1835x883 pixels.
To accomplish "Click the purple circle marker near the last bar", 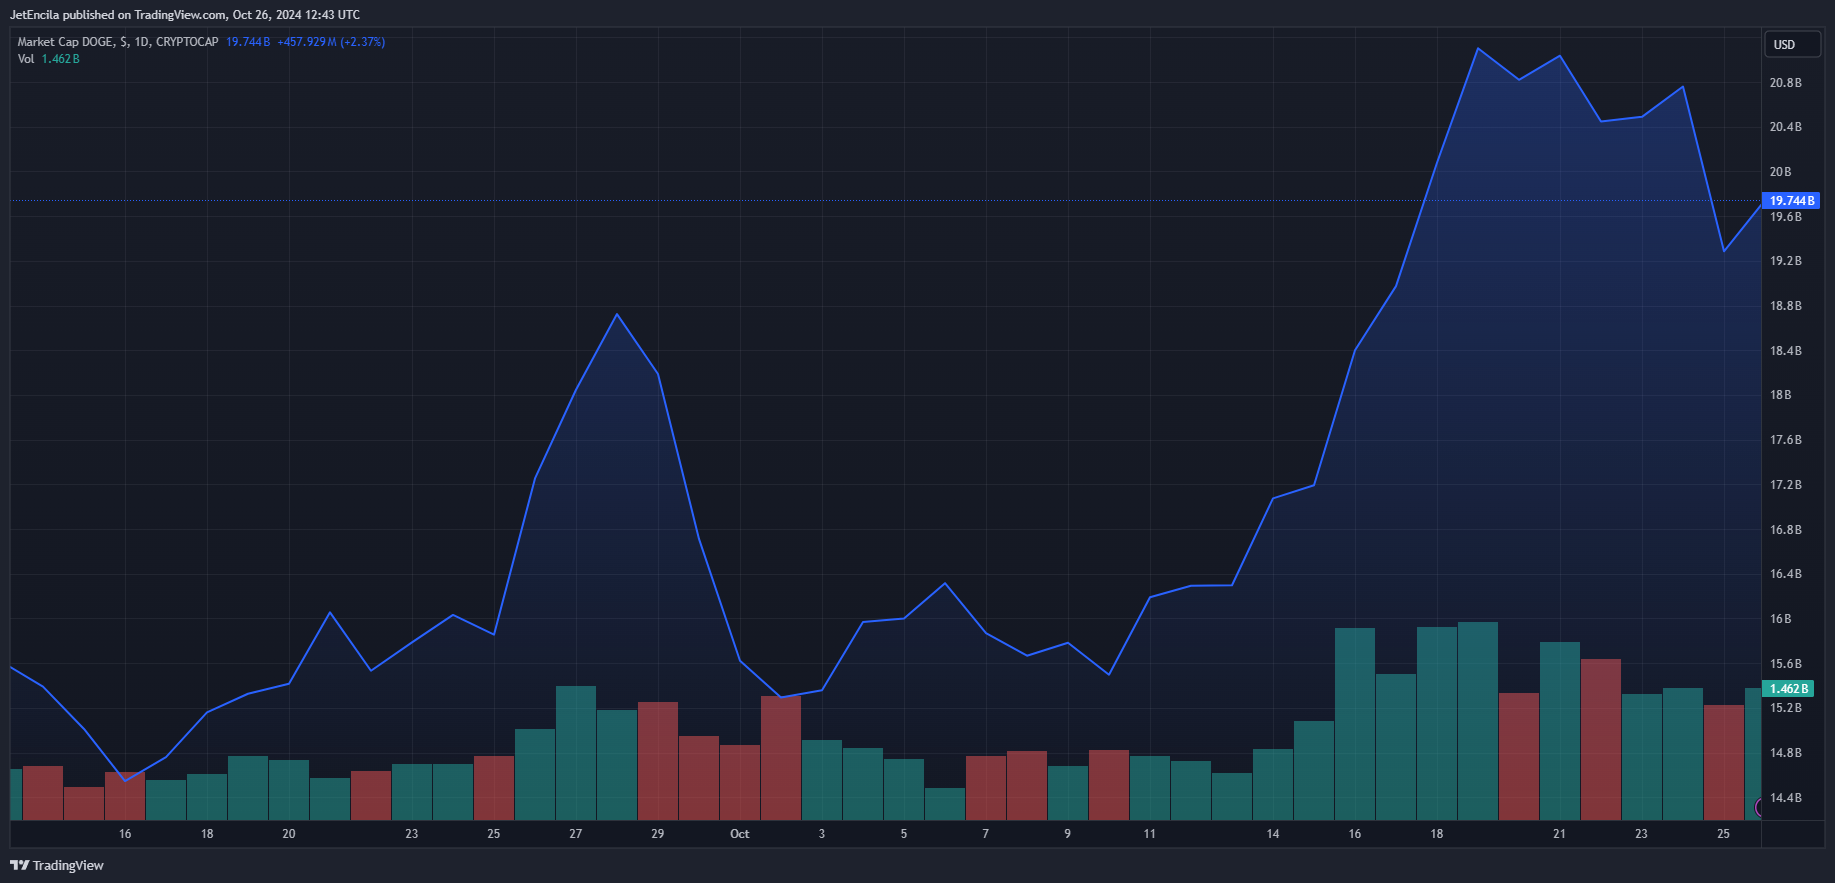I will [x=1759, y=807].
